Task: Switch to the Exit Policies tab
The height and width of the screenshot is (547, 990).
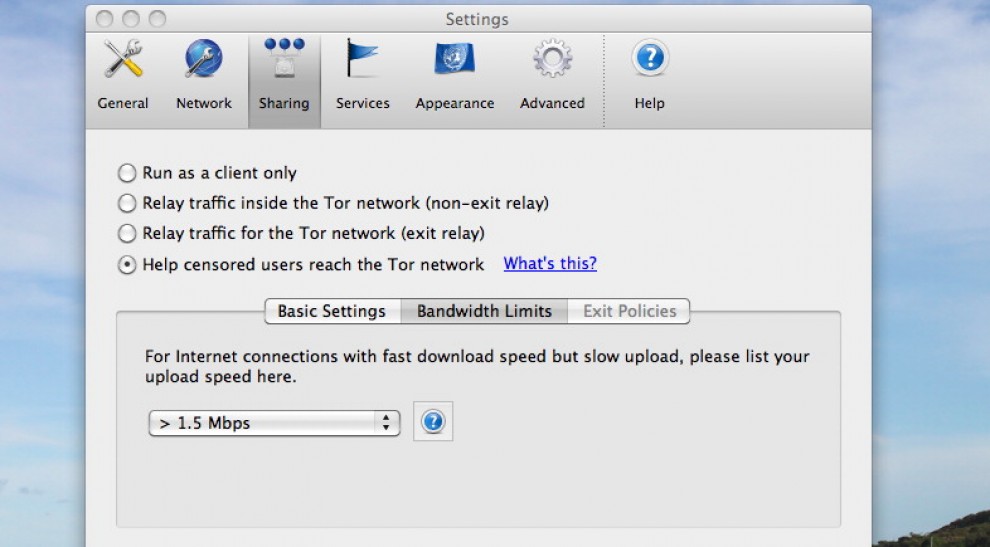Action: 629,311
